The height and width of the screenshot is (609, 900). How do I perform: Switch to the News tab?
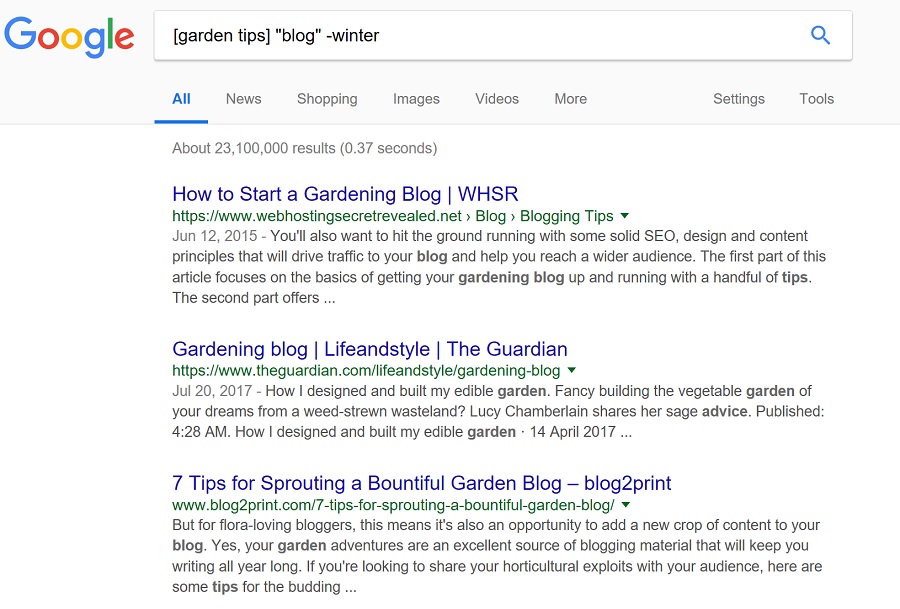[x=243, y=99]
